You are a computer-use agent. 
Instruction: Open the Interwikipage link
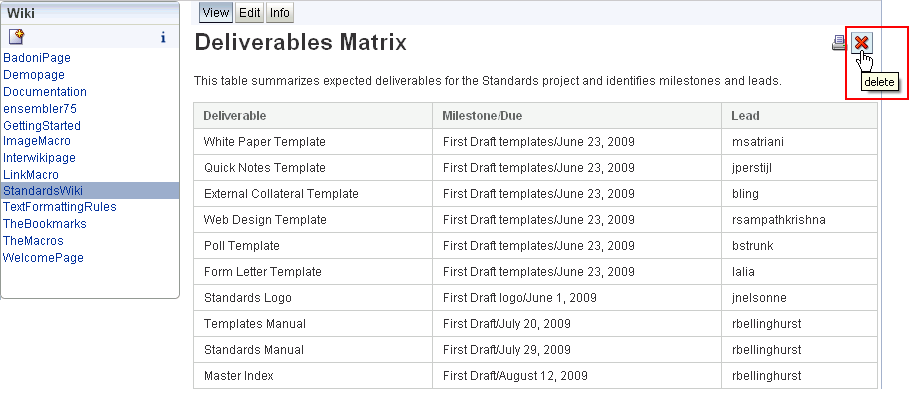[39, 157]
